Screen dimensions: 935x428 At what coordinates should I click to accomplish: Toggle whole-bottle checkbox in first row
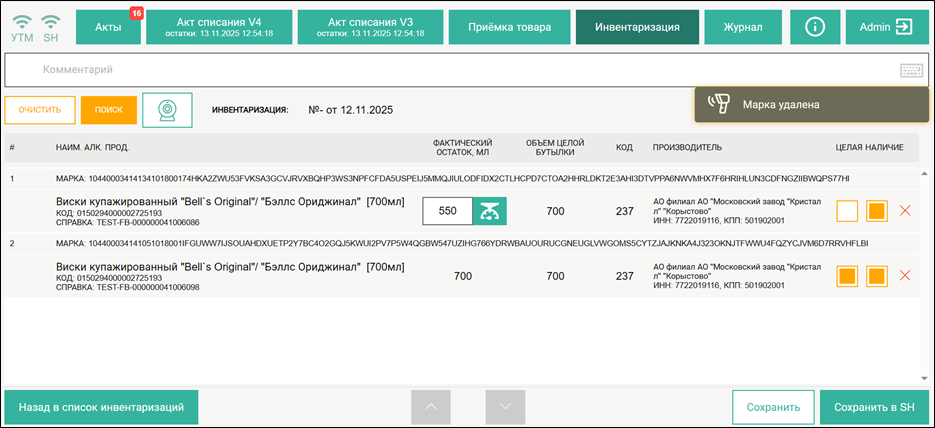[847, 211]
